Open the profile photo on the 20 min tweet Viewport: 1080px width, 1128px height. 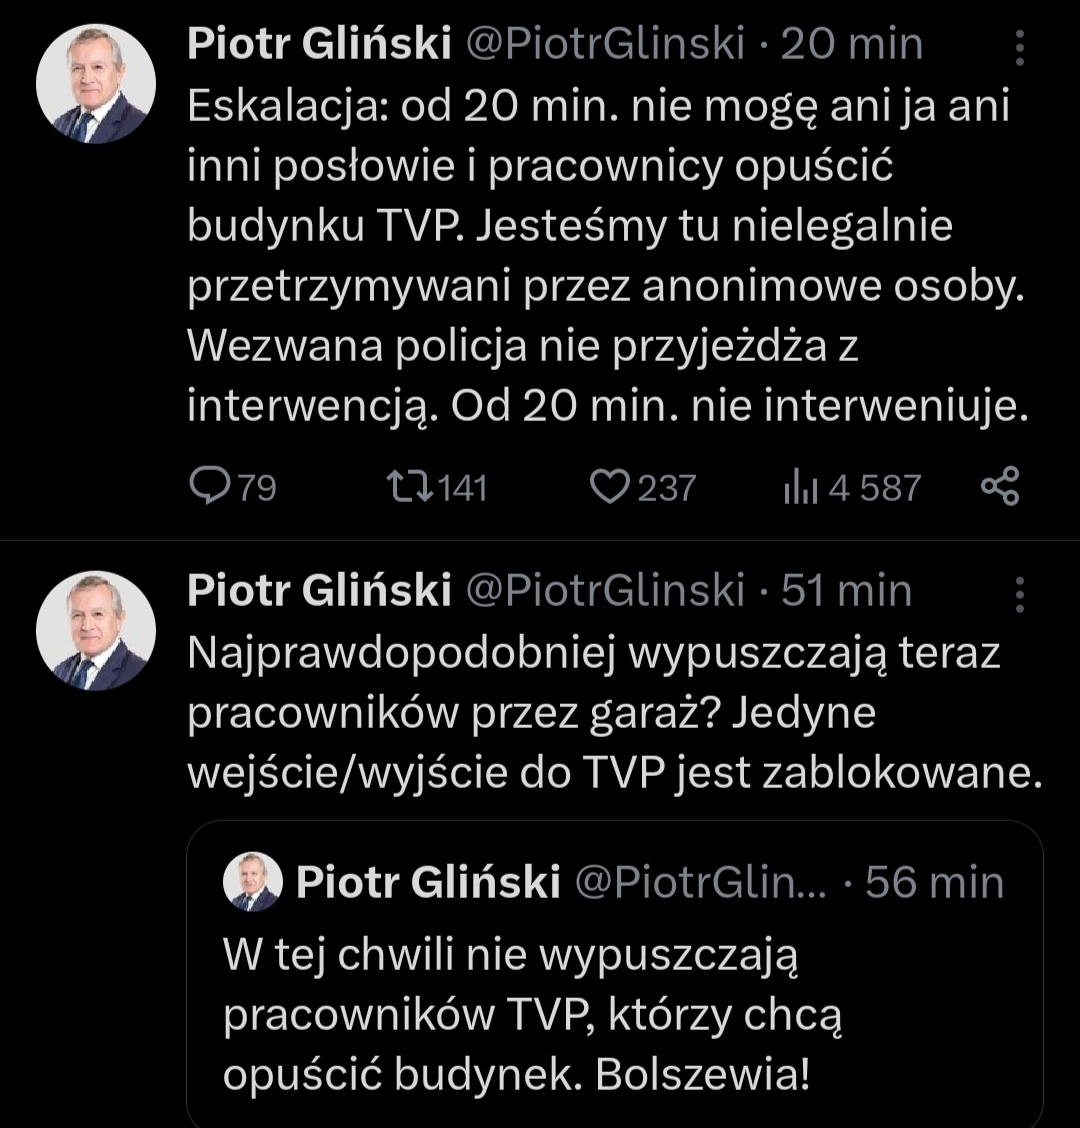(x=96, y=84)
